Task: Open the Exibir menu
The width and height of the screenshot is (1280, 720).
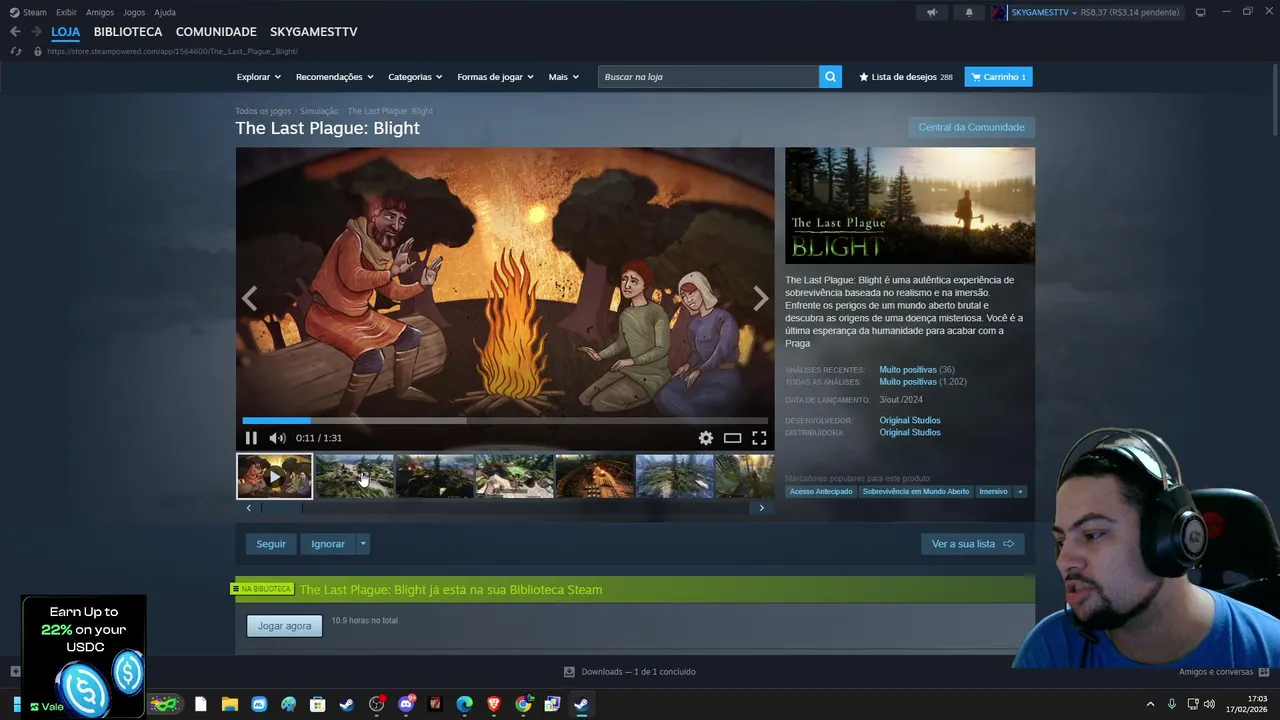Action: click(66, 12)
